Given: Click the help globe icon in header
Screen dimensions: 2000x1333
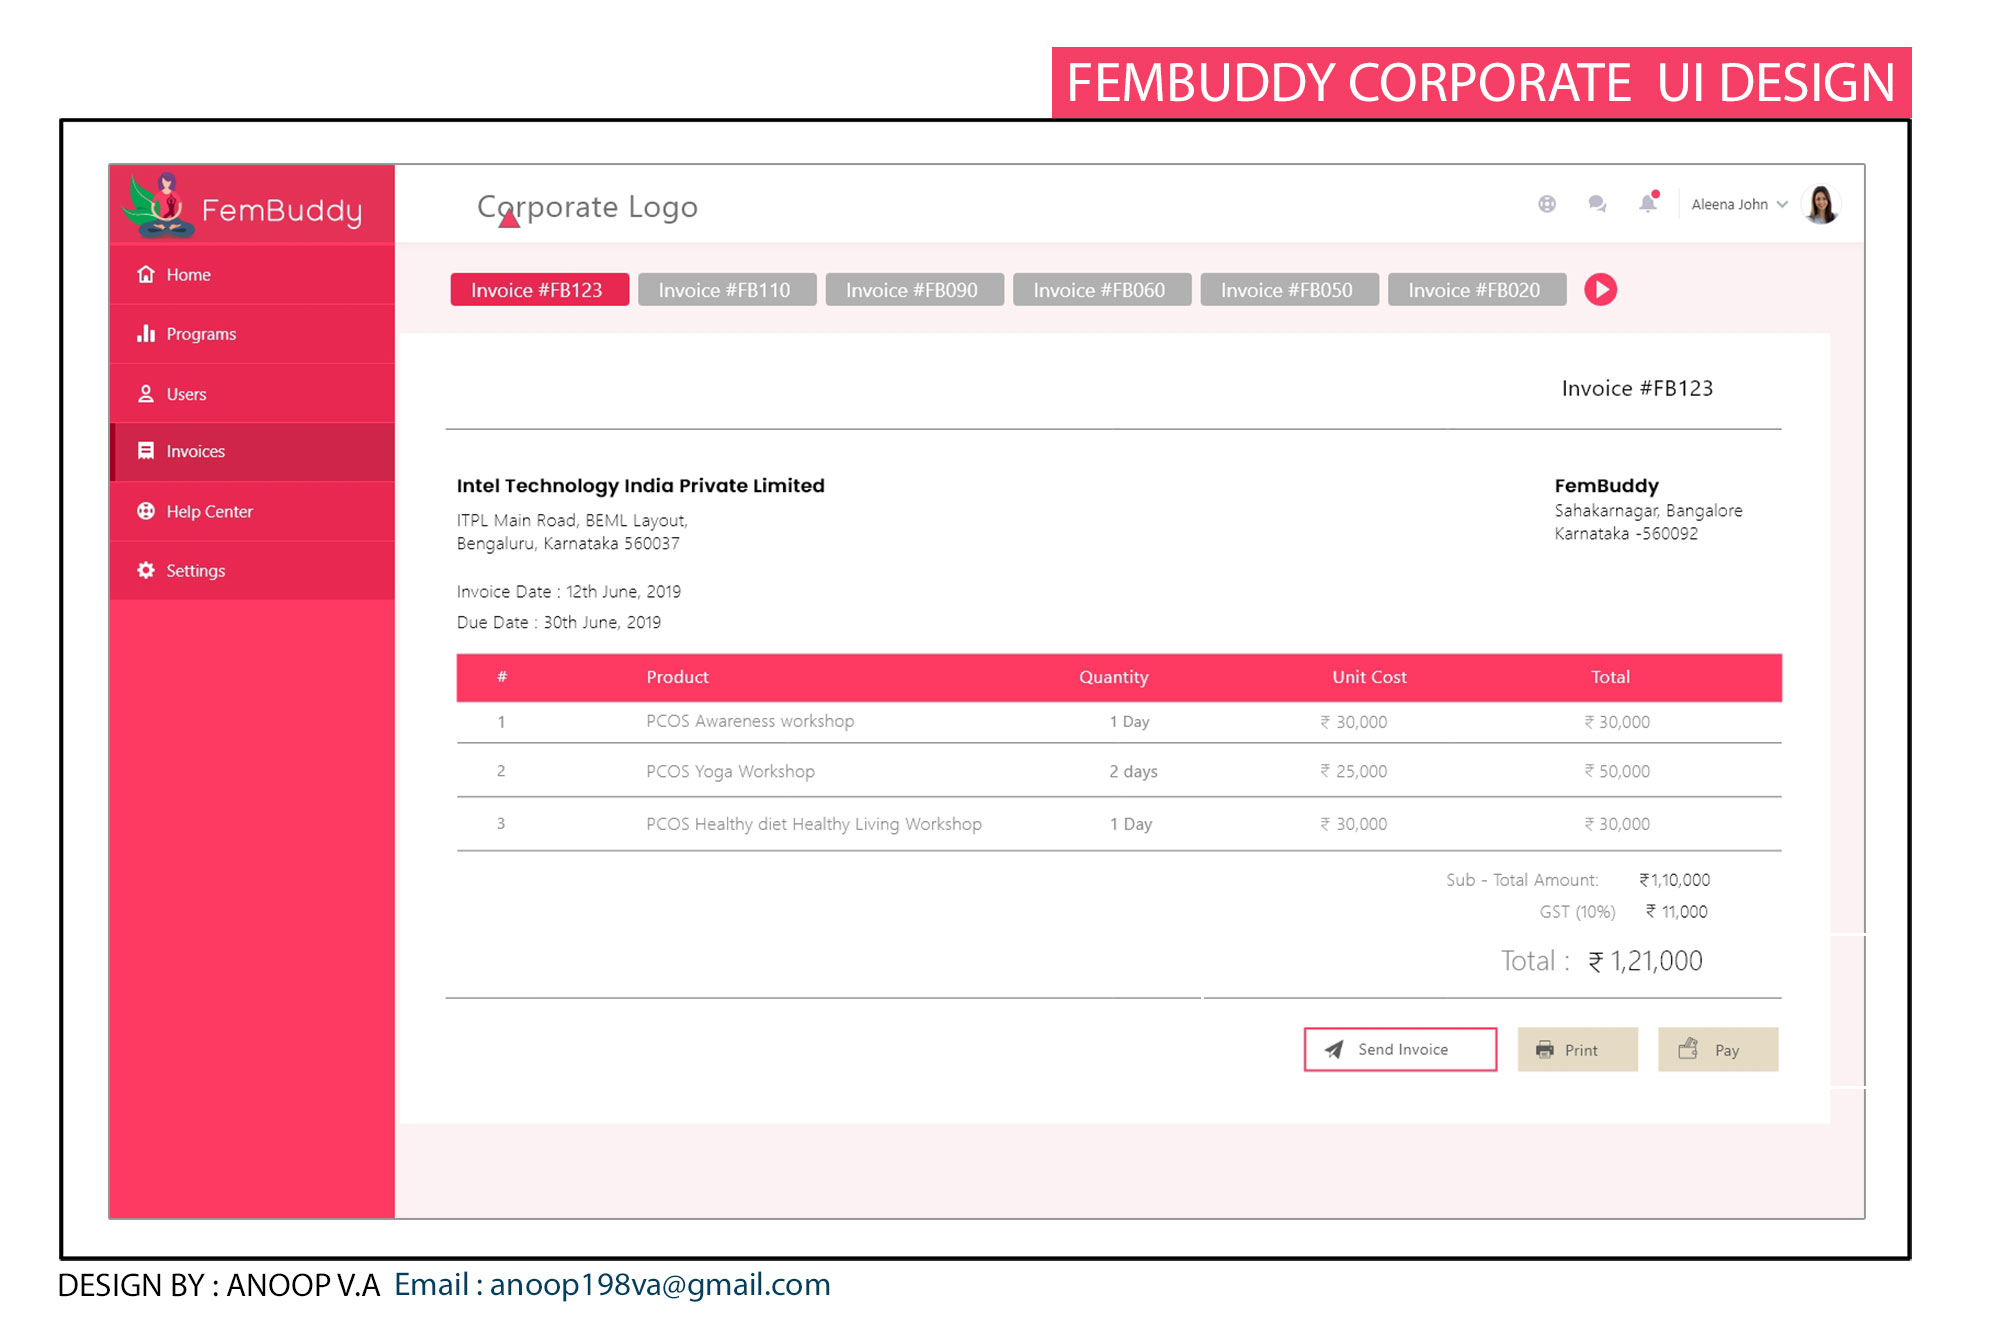Looking at the screenshot, I should (1547, 204).
